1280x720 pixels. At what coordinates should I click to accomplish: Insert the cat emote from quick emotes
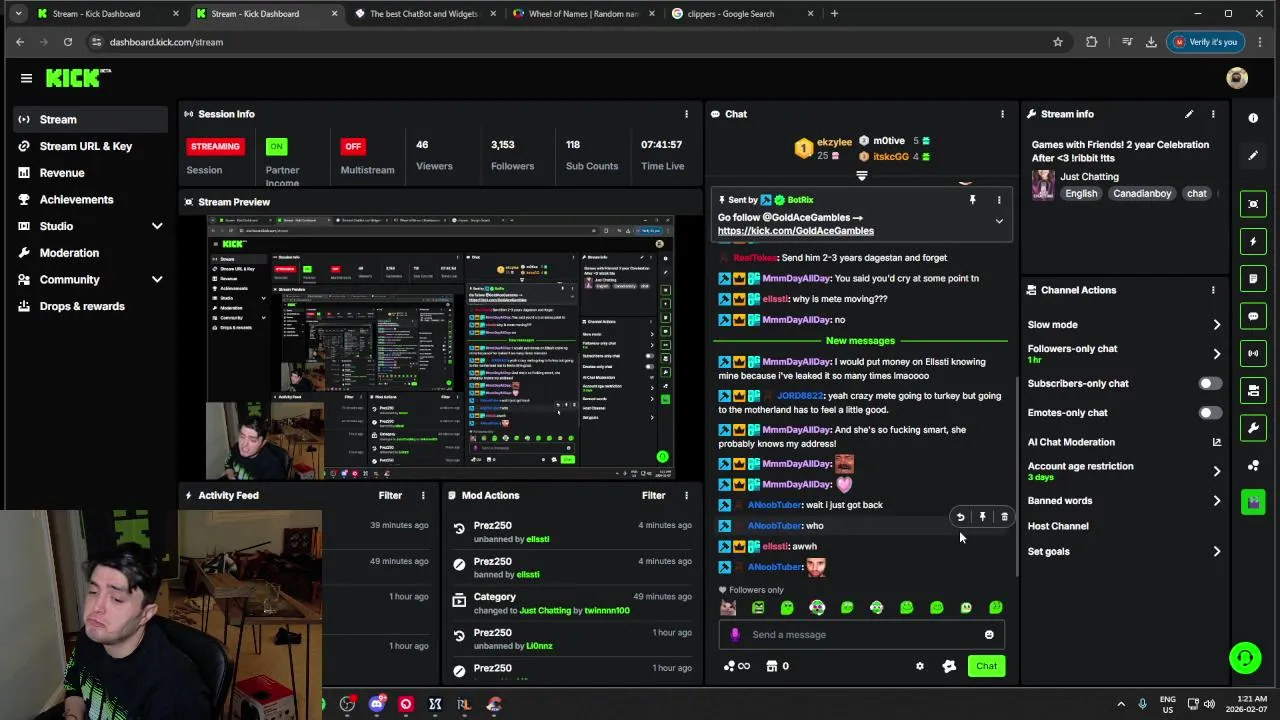728,607
